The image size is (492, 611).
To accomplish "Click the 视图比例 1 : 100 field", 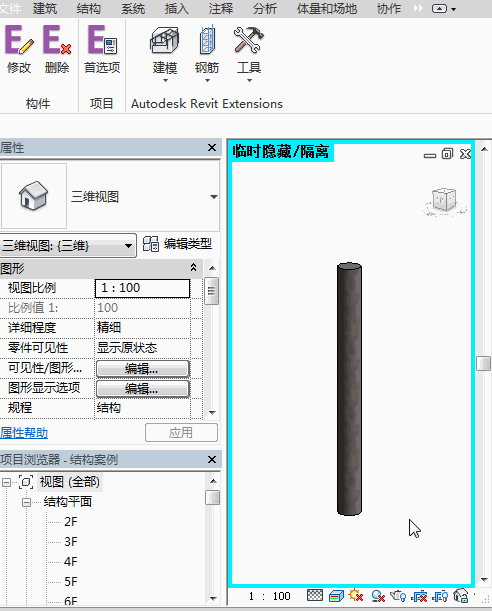I will click(143, 288).
